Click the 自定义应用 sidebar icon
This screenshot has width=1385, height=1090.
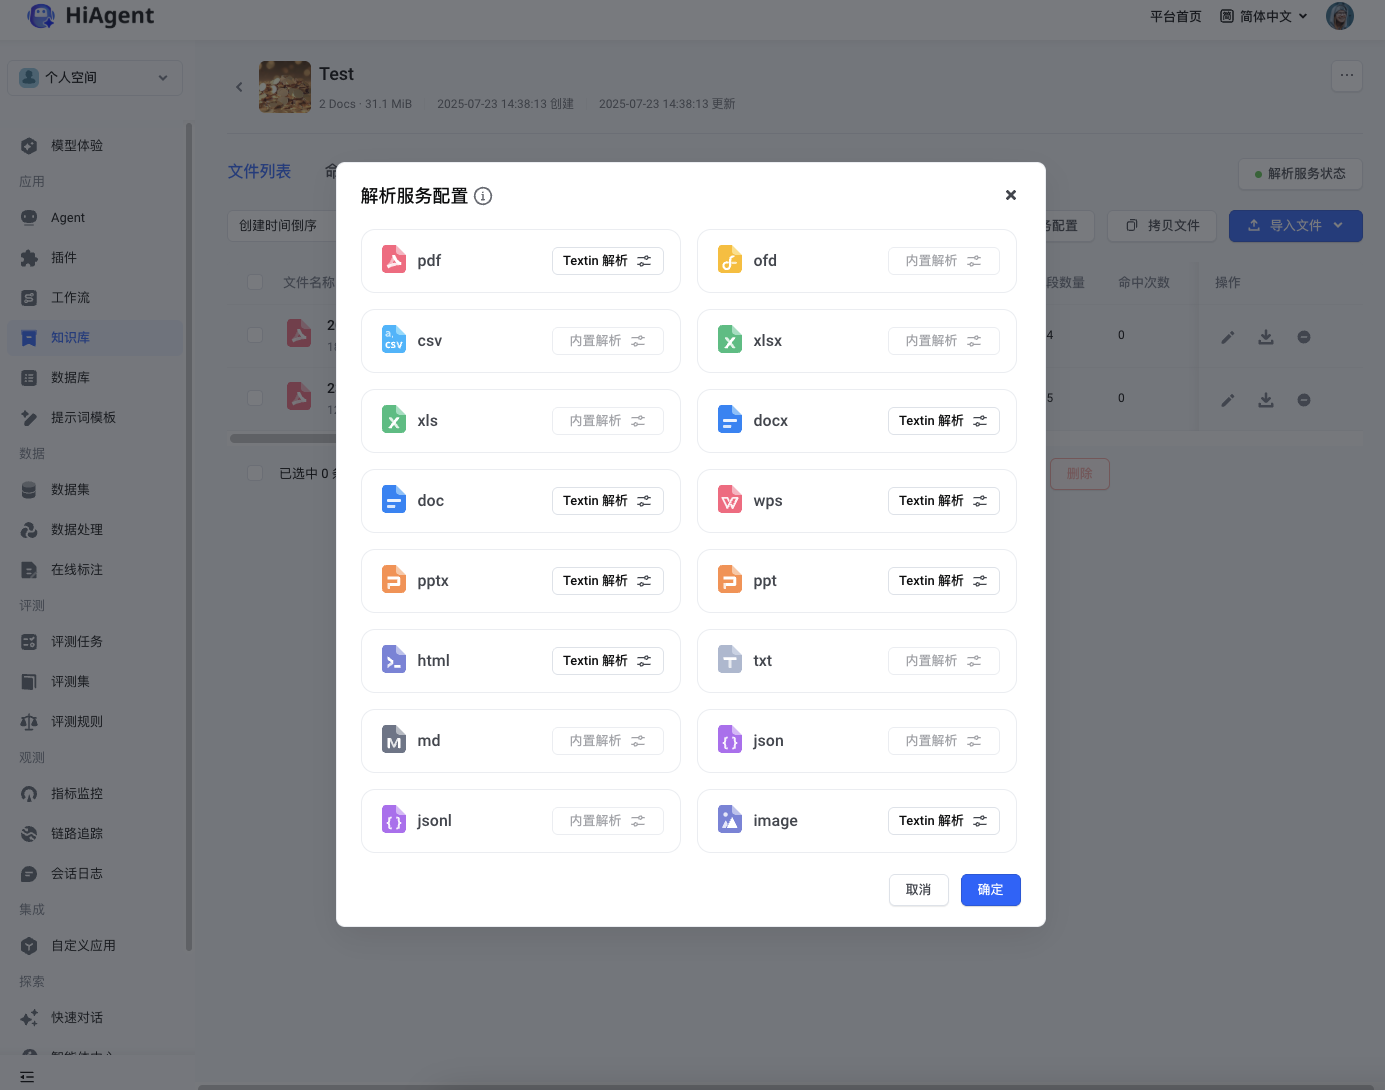click(x=29, y=946)
